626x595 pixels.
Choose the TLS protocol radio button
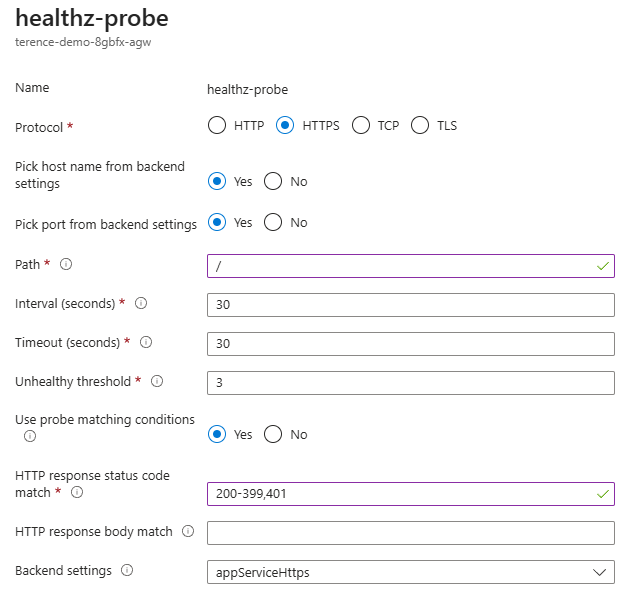pyautogui.click(x=420, y=125)
